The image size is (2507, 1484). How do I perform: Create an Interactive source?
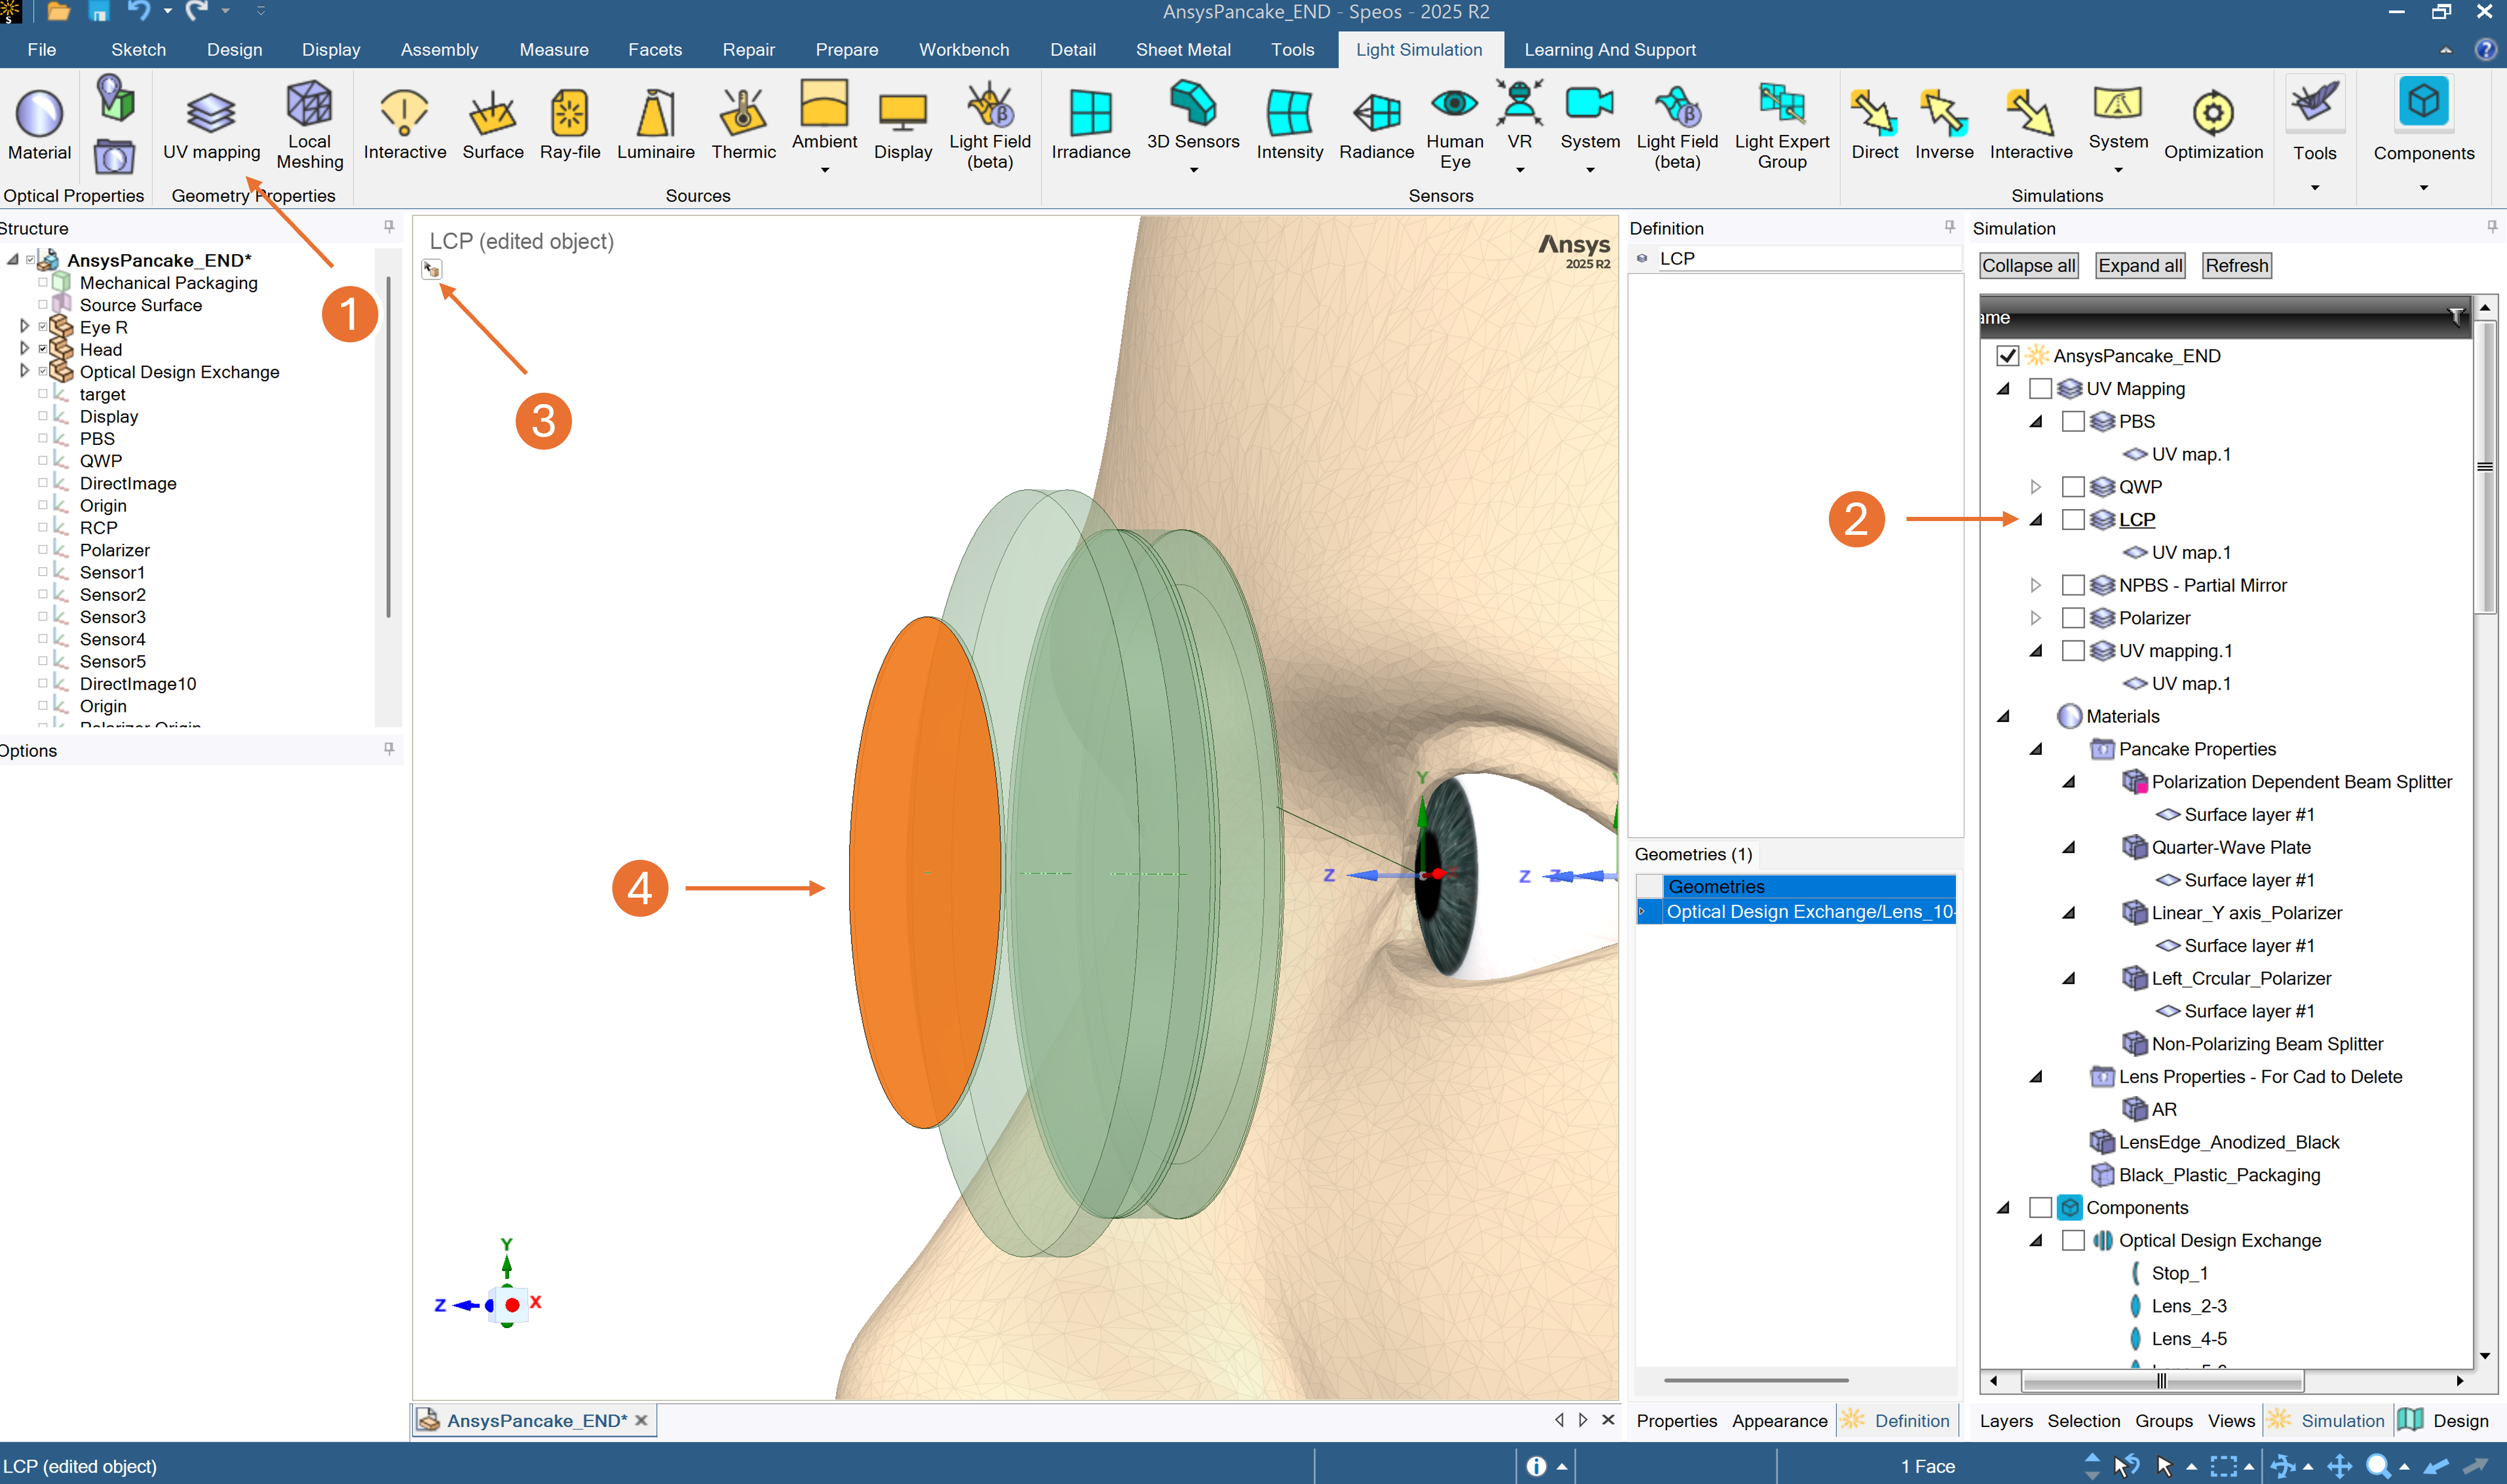[404, 124]
